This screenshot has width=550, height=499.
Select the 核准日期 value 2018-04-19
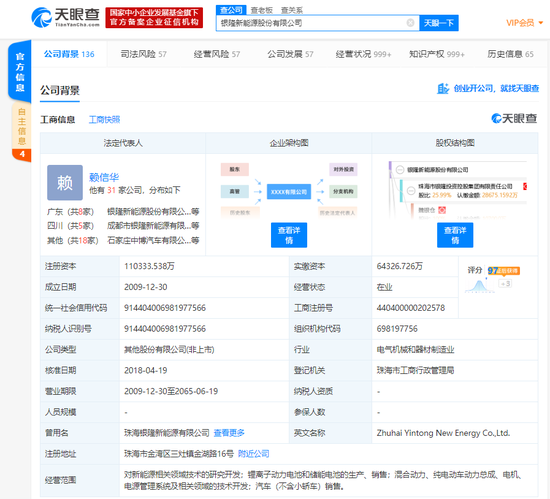tap(146, 370)
